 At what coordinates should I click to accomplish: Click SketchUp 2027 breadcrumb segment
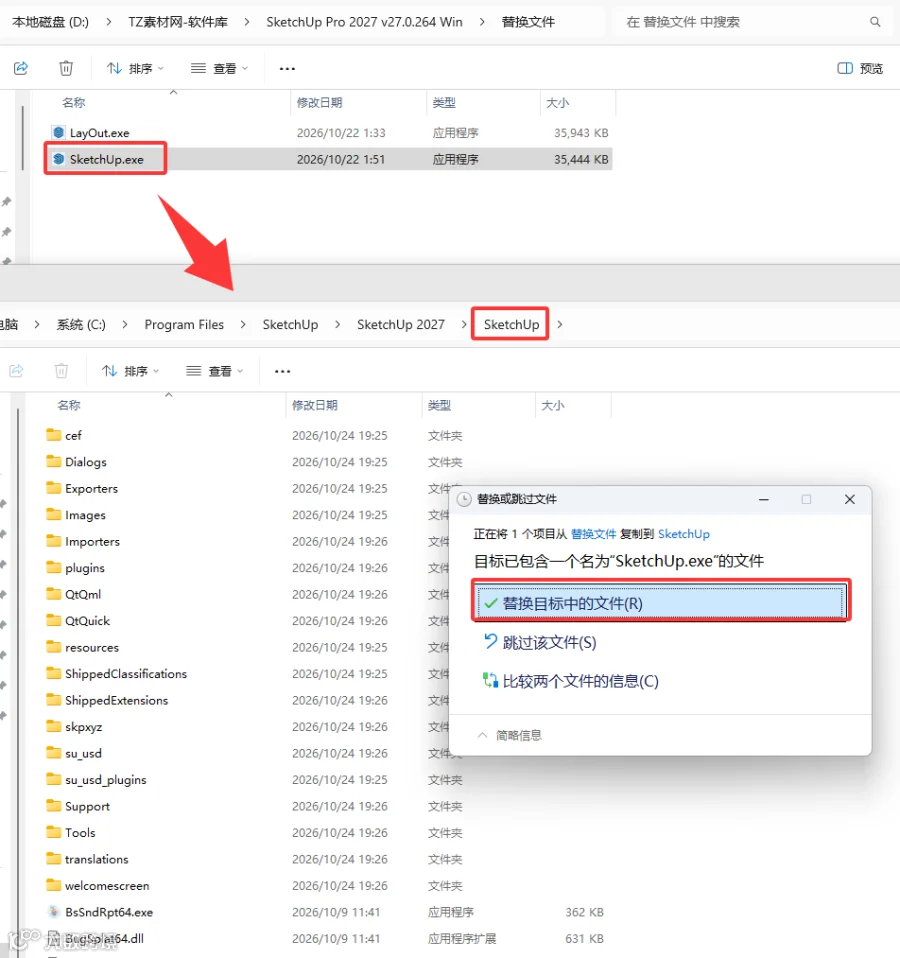401,324
